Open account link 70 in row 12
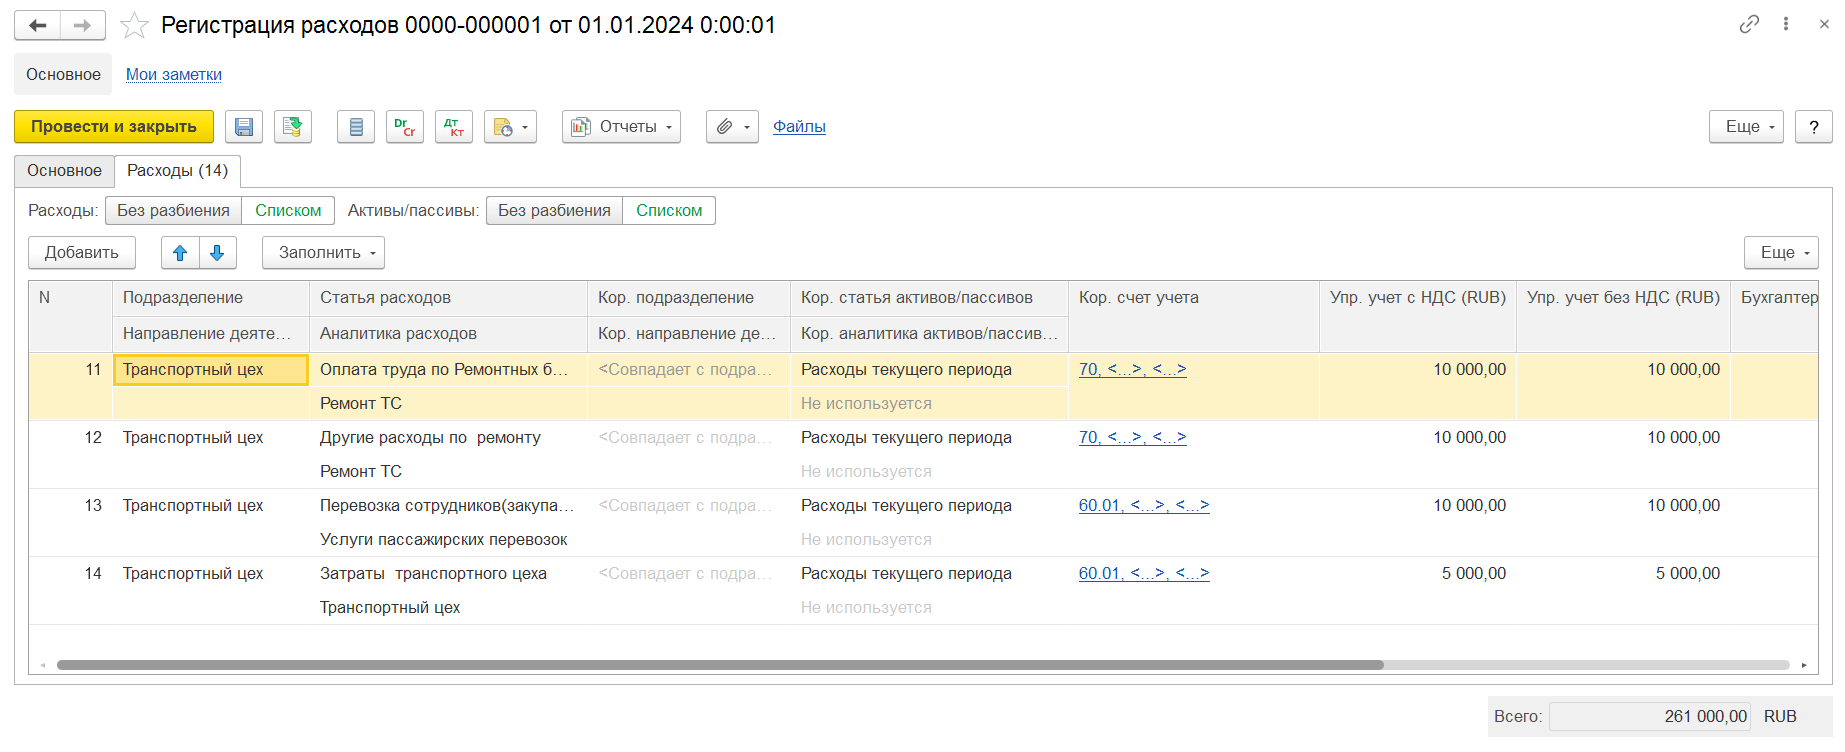Screen dimensions: 1845x752 coord(1132,438)
